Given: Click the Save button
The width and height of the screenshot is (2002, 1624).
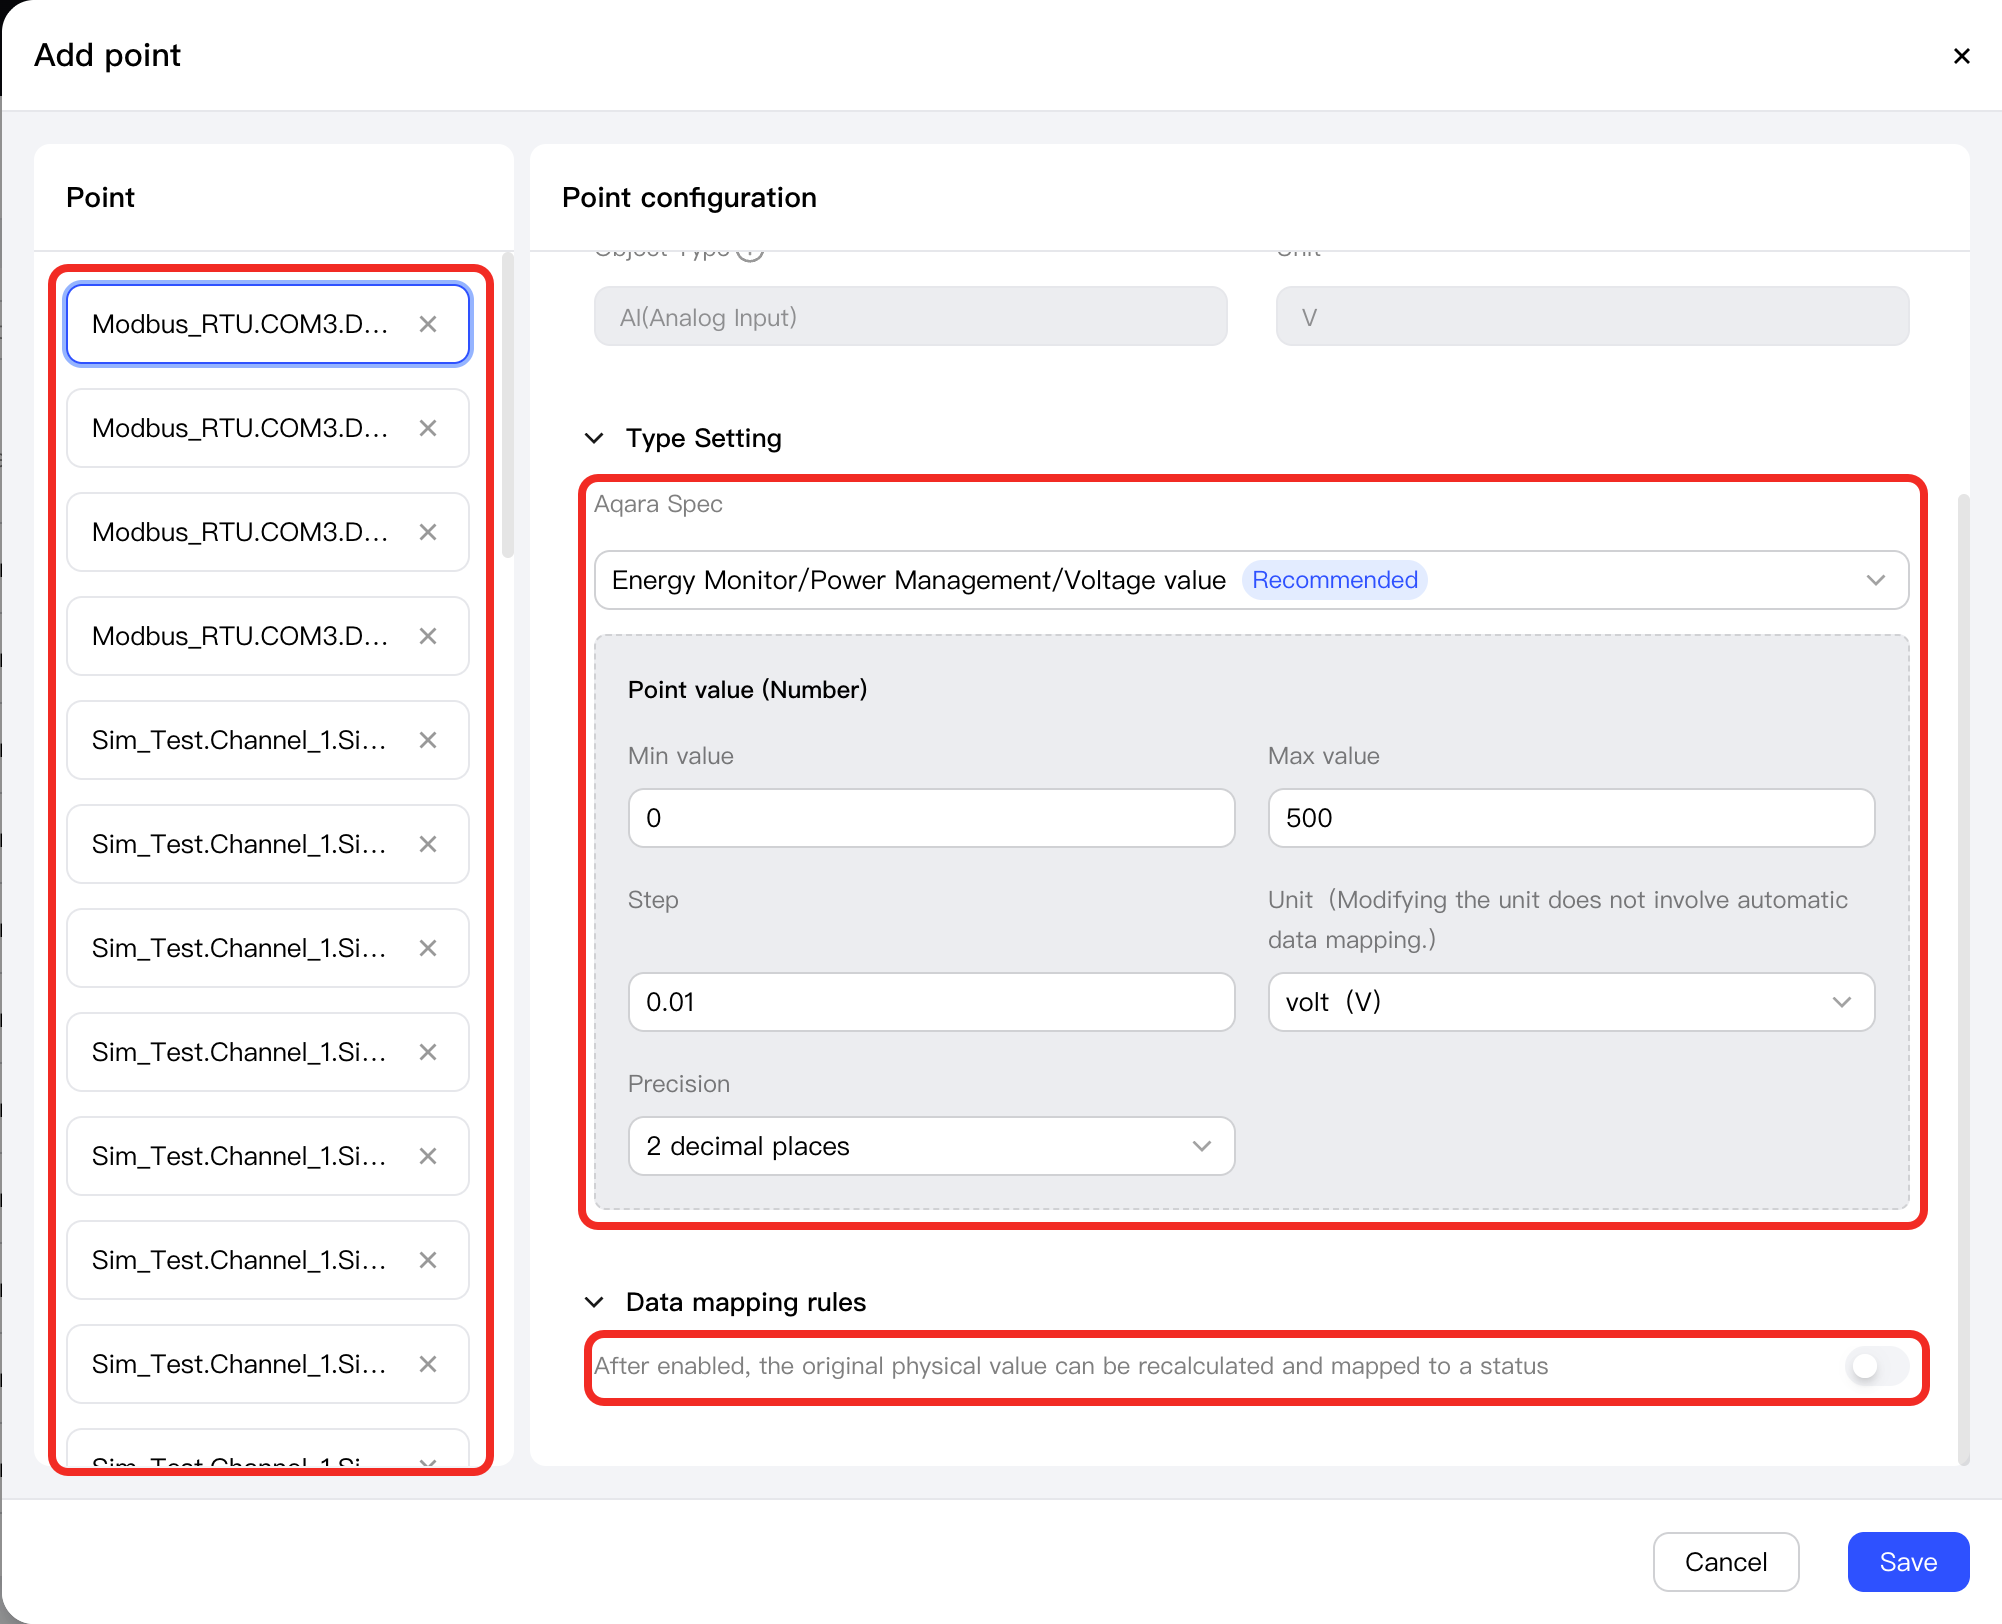Looking at the screenshot, I should point(1908,1562).
